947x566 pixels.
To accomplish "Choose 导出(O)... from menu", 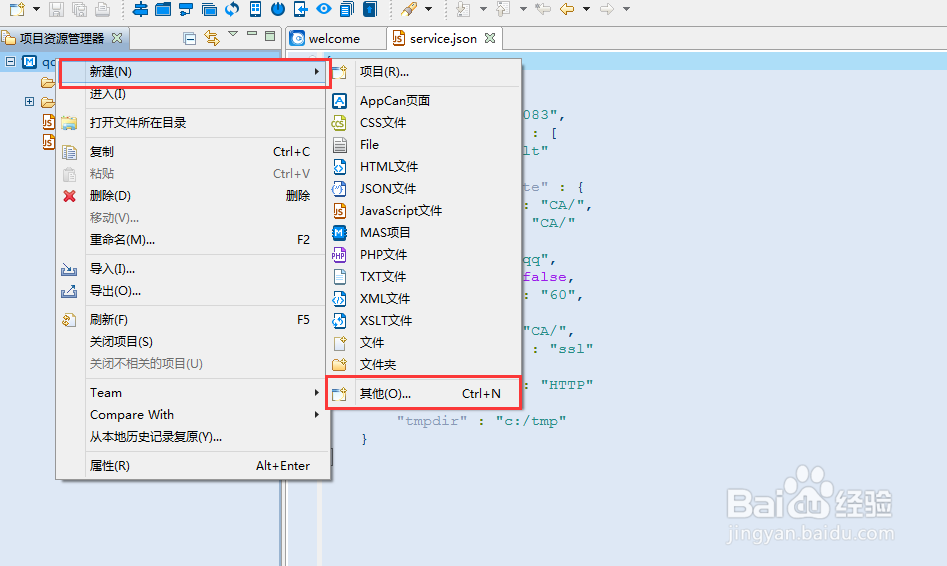I will tap(193, 291).
